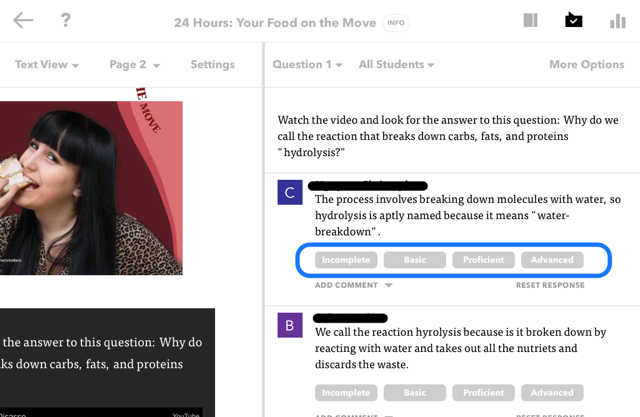Expand the Question 1 selector
This screenshot has width=640, height=417.
click(x=307, y=64)
